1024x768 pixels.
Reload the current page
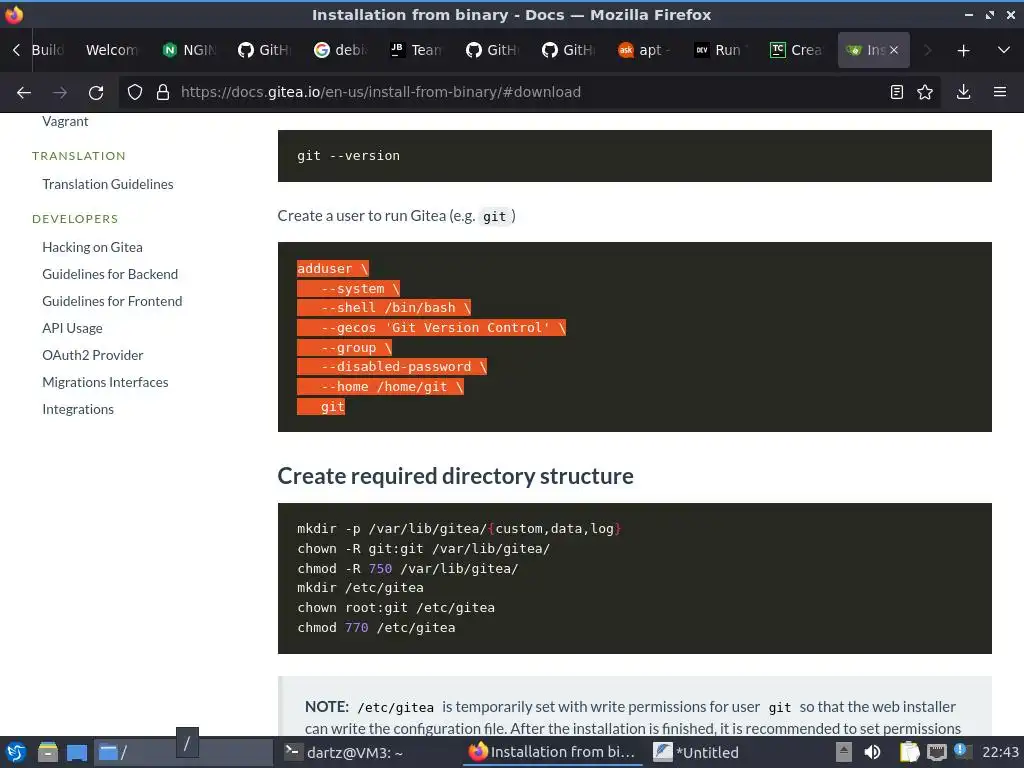(96, 93)
